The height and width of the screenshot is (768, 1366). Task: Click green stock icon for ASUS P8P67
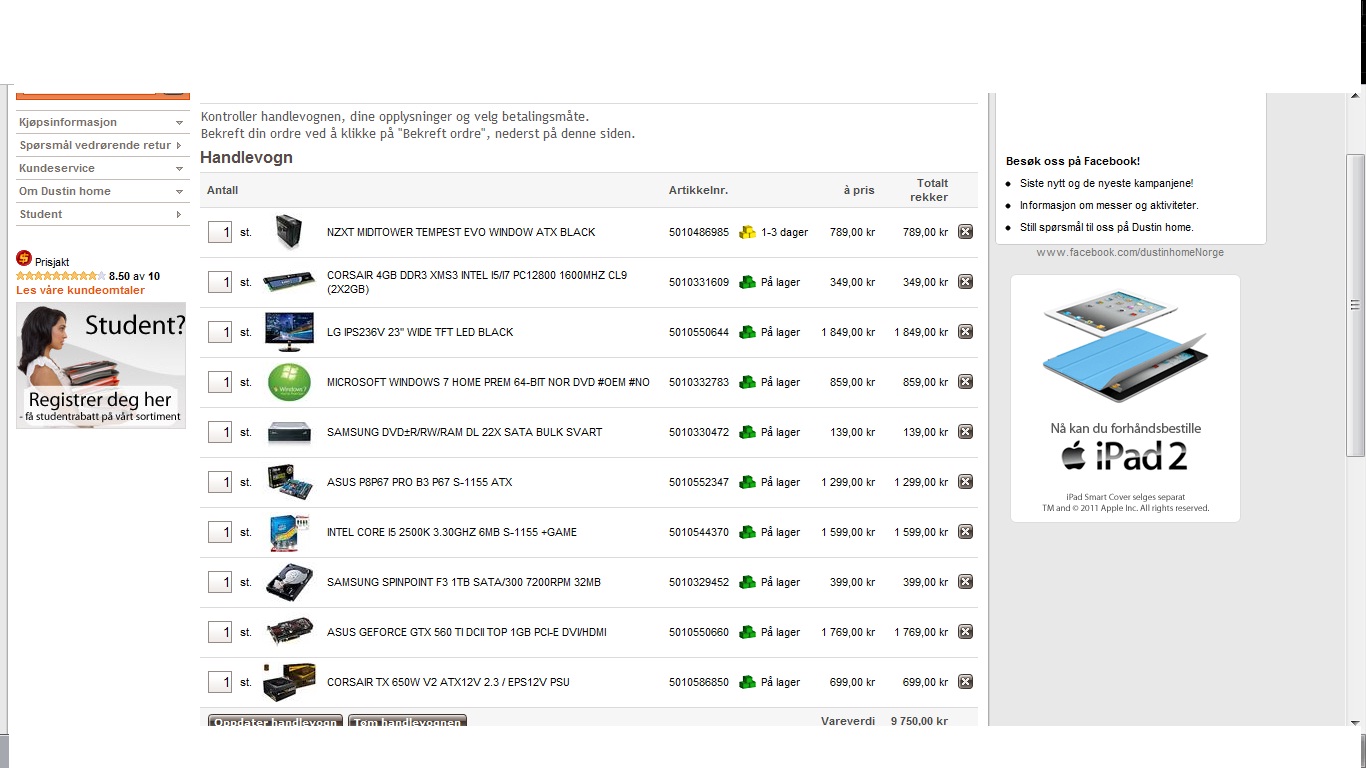tap(747, 482)
